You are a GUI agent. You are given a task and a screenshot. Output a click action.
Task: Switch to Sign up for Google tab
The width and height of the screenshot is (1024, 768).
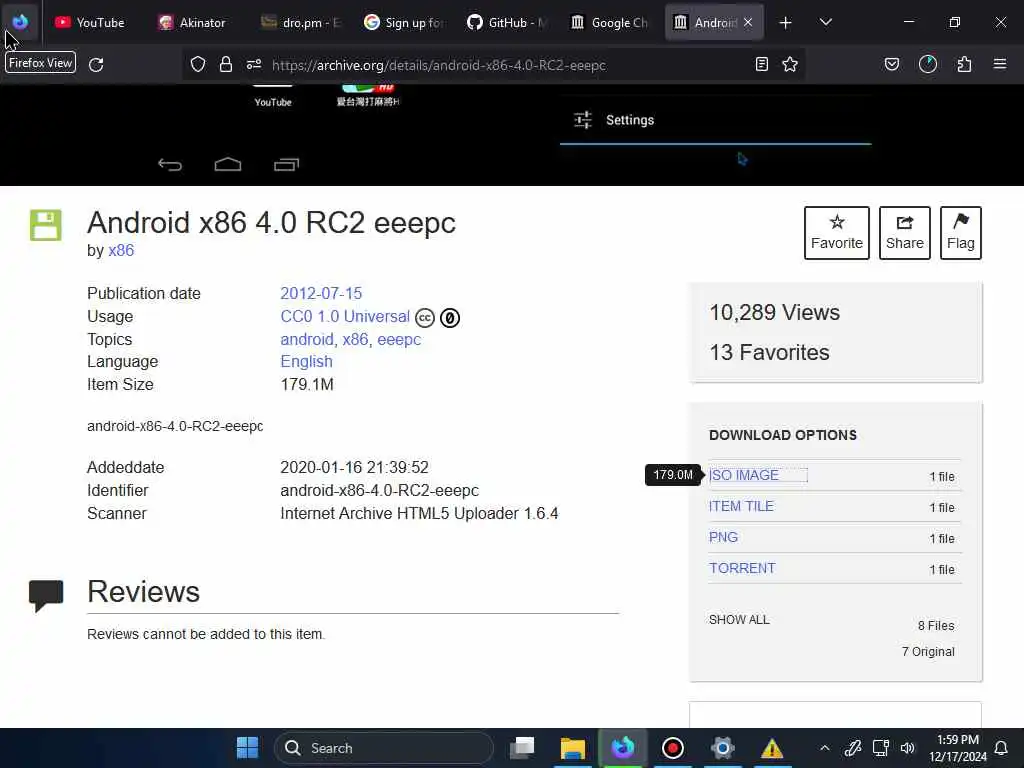click(x=405, y=23)
